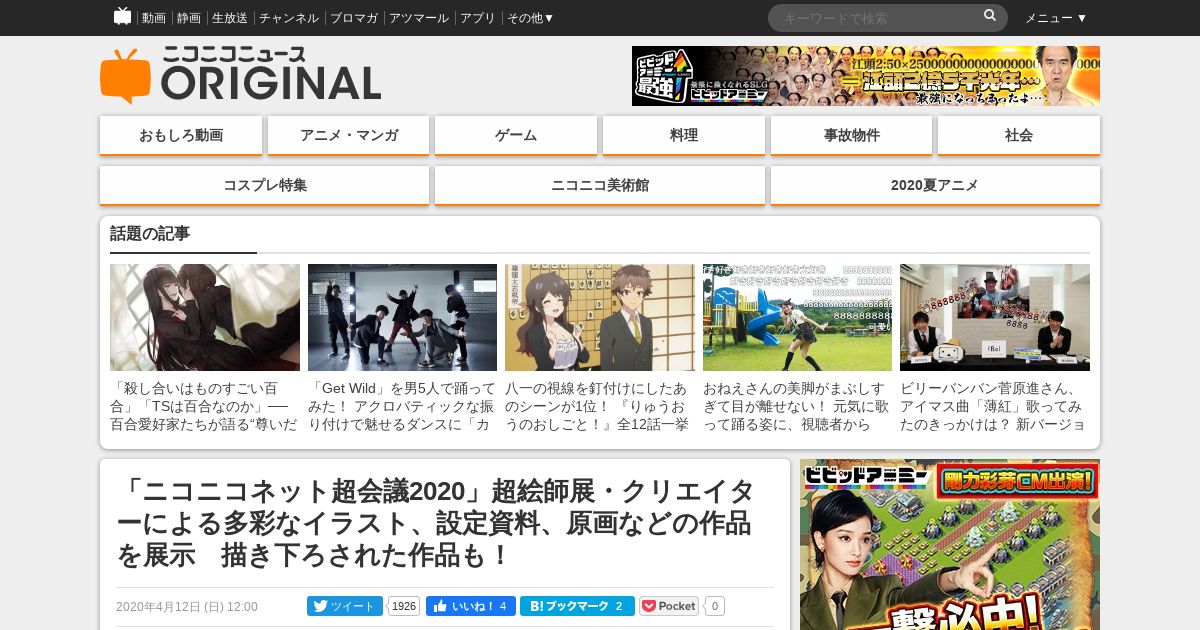
Task: Open the Get Wild dance thumbnail
Action: point(402,318)
